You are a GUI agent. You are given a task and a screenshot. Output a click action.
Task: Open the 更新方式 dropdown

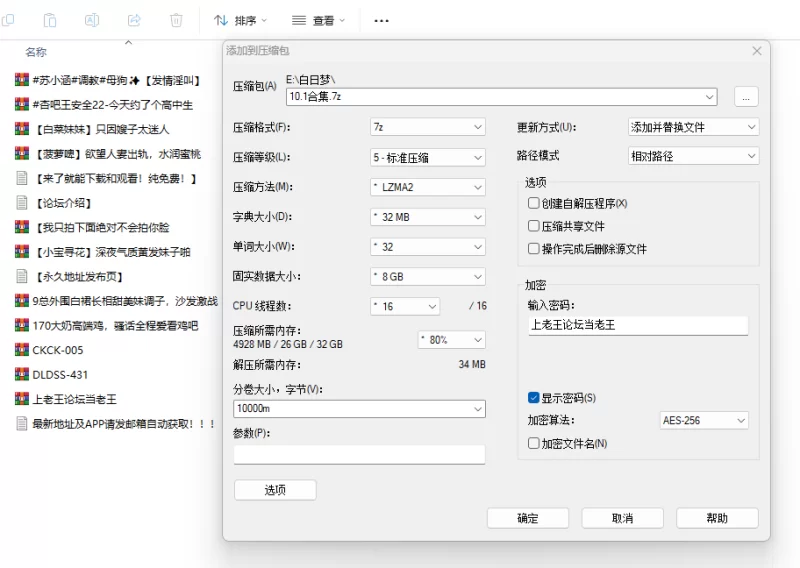[692, 127]
